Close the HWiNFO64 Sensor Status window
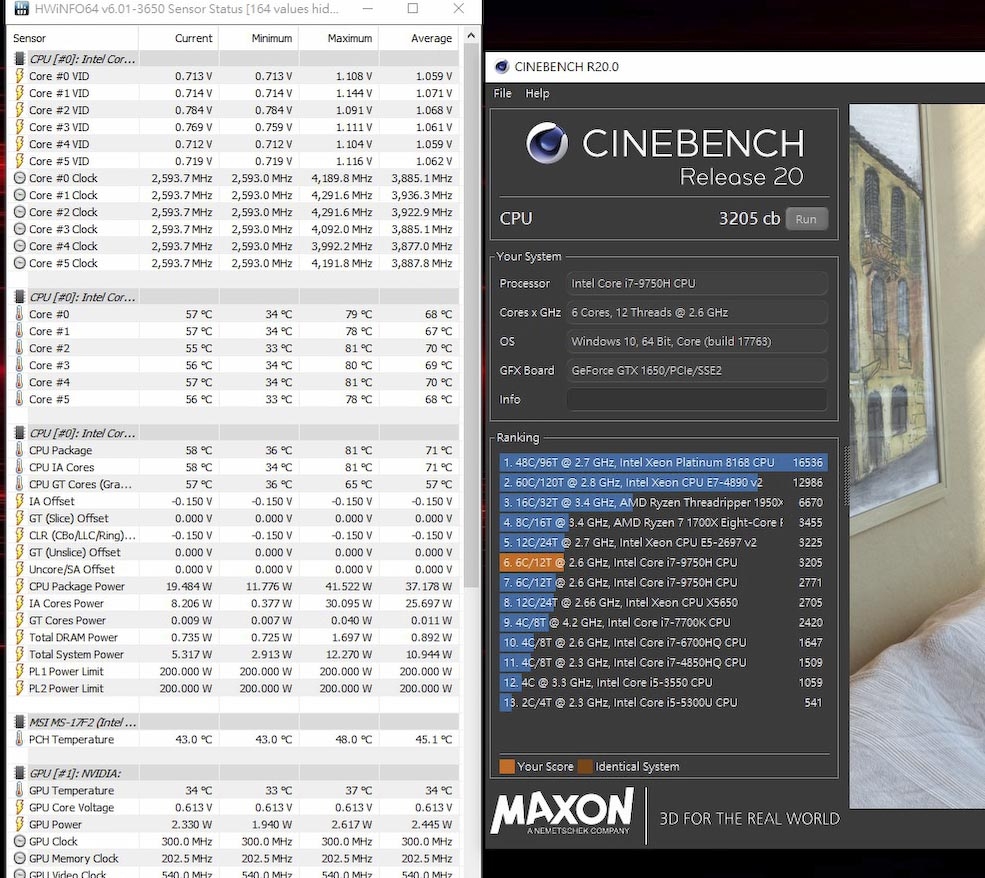This screenshot has height=878, width=985. coord(459,9)
